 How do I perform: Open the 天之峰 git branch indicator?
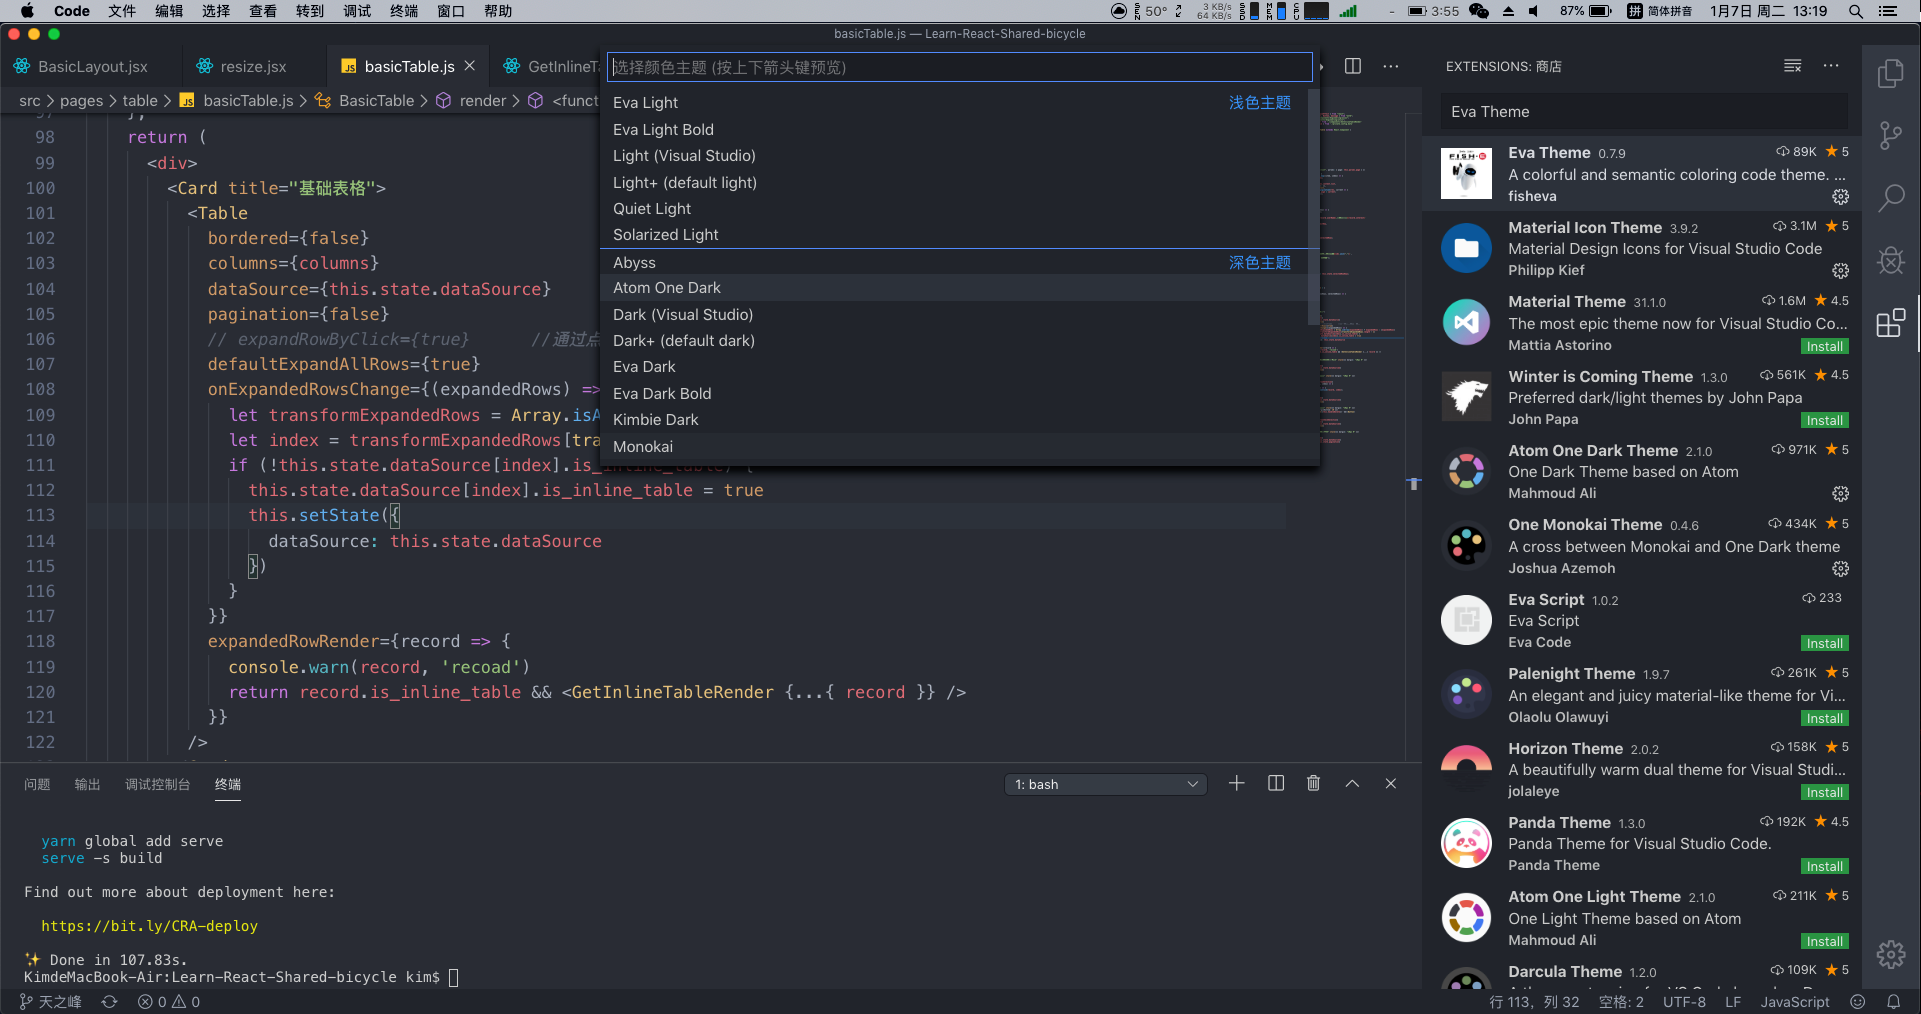tap(51, 1001)
